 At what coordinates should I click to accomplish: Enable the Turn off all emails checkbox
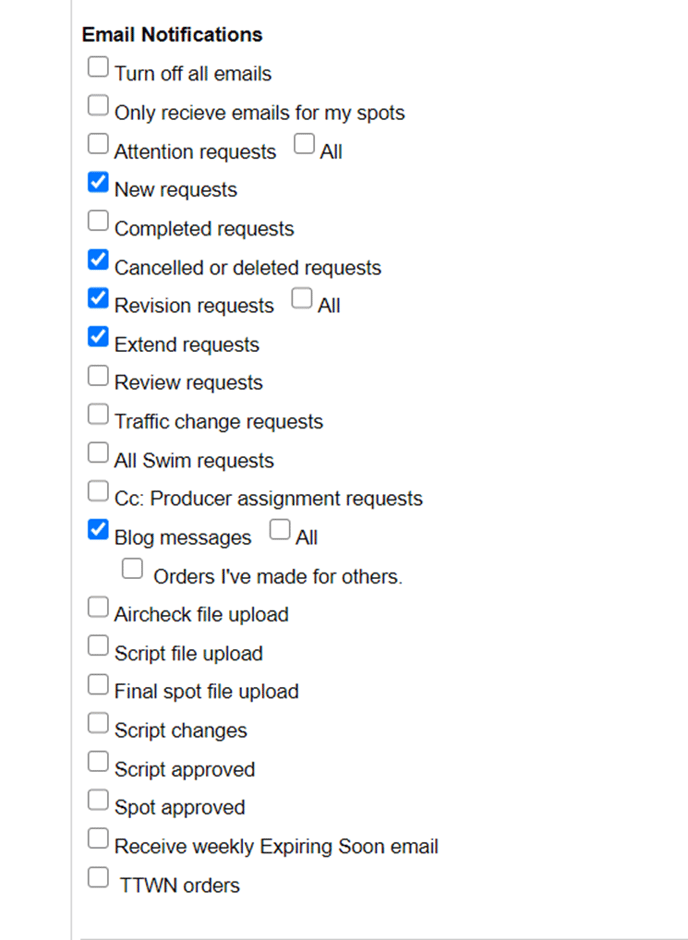tap(98, 67)
